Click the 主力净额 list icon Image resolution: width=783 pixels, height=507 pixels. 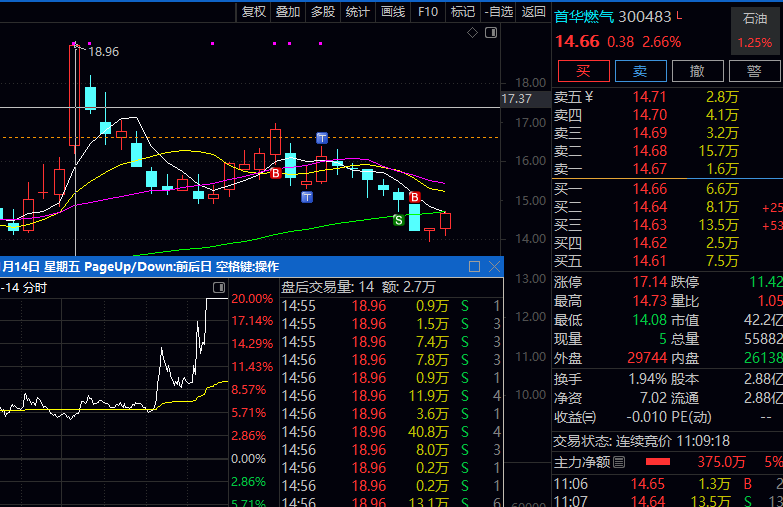(619, 462)
